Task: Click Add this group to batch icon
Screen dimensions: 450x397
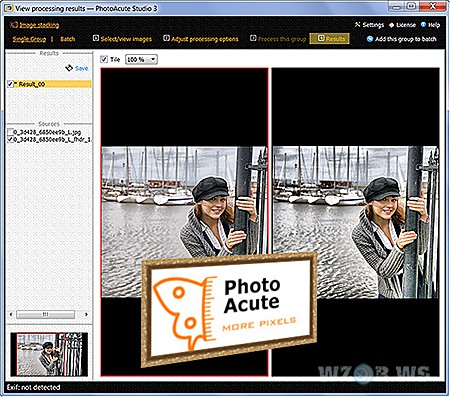Action: pos(370,39)
